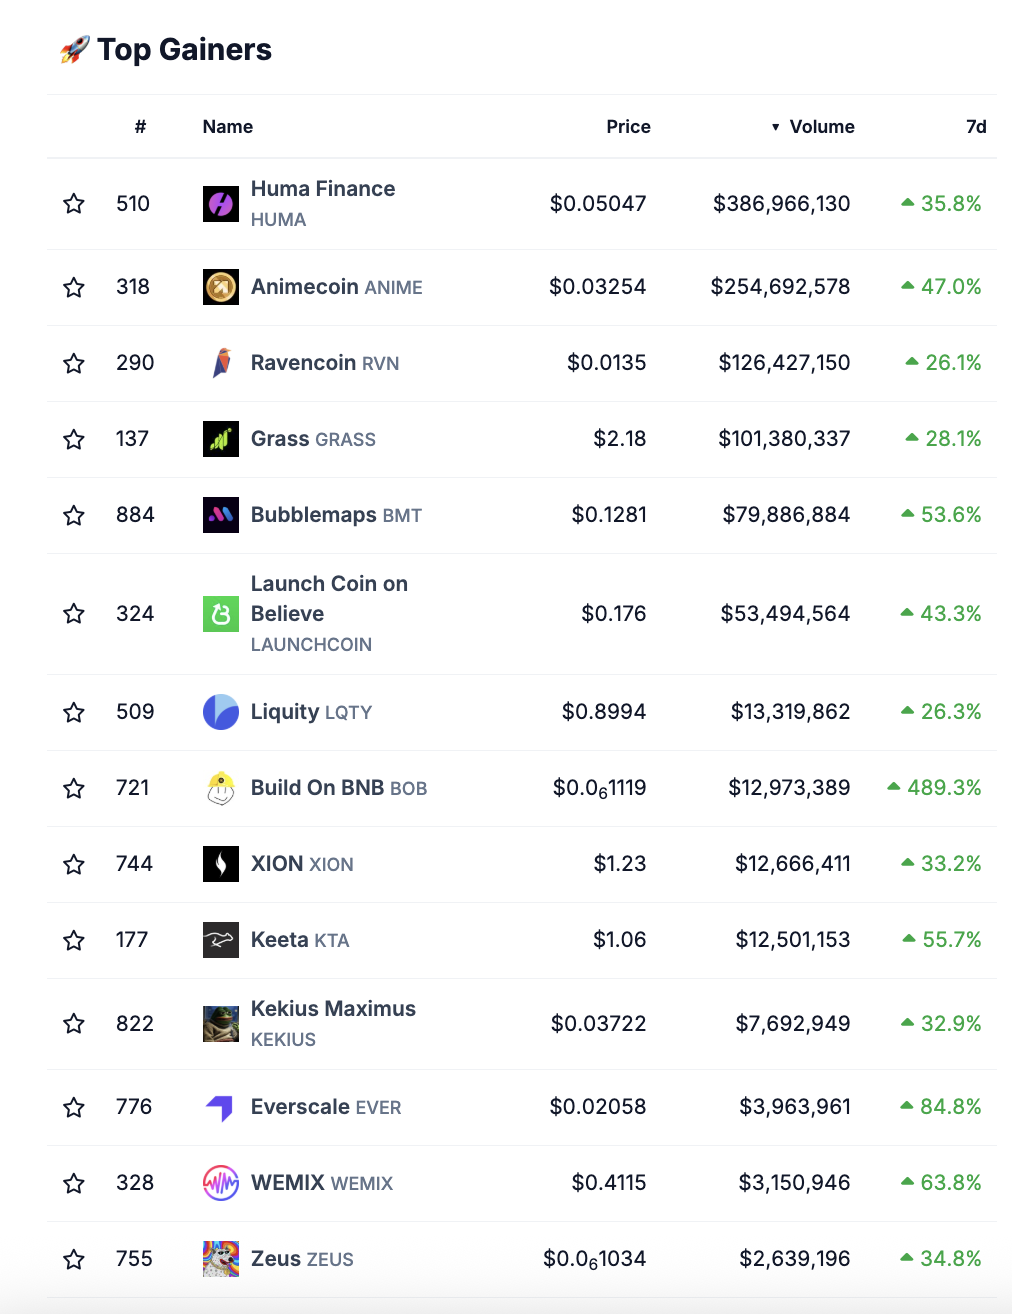Image resolution: width=1012 pixels, height=1314 pixels.
Task: Sort the table by the 7d column
Action: 976,127
